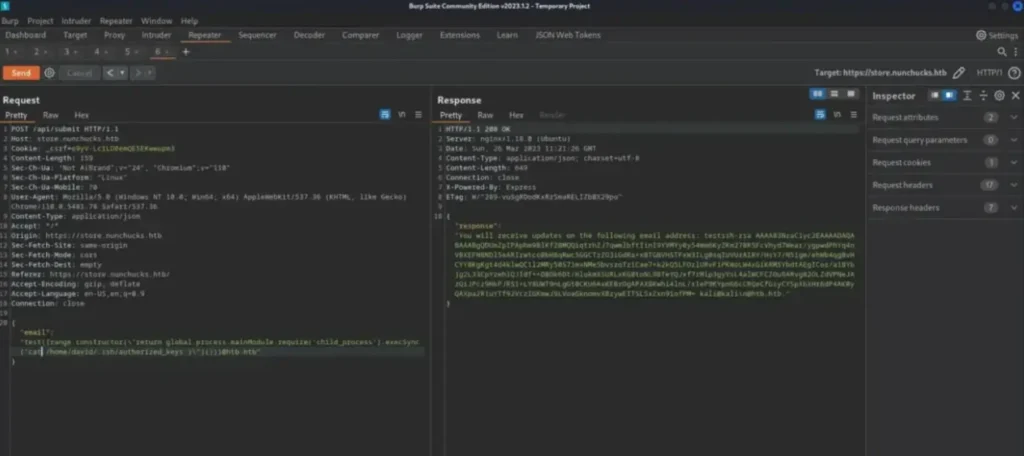
Task: Edit target with the pencil icon
Action: [959, 73]
